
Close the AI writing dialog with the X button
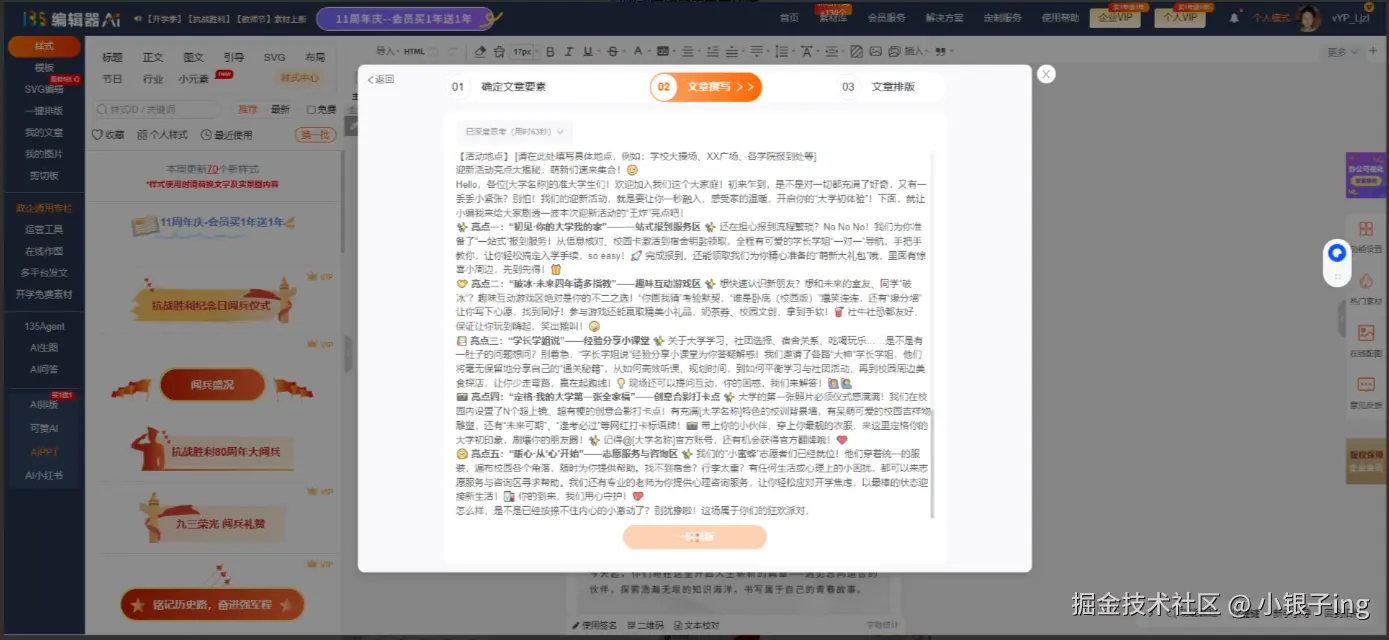(x=1046, y=74)
